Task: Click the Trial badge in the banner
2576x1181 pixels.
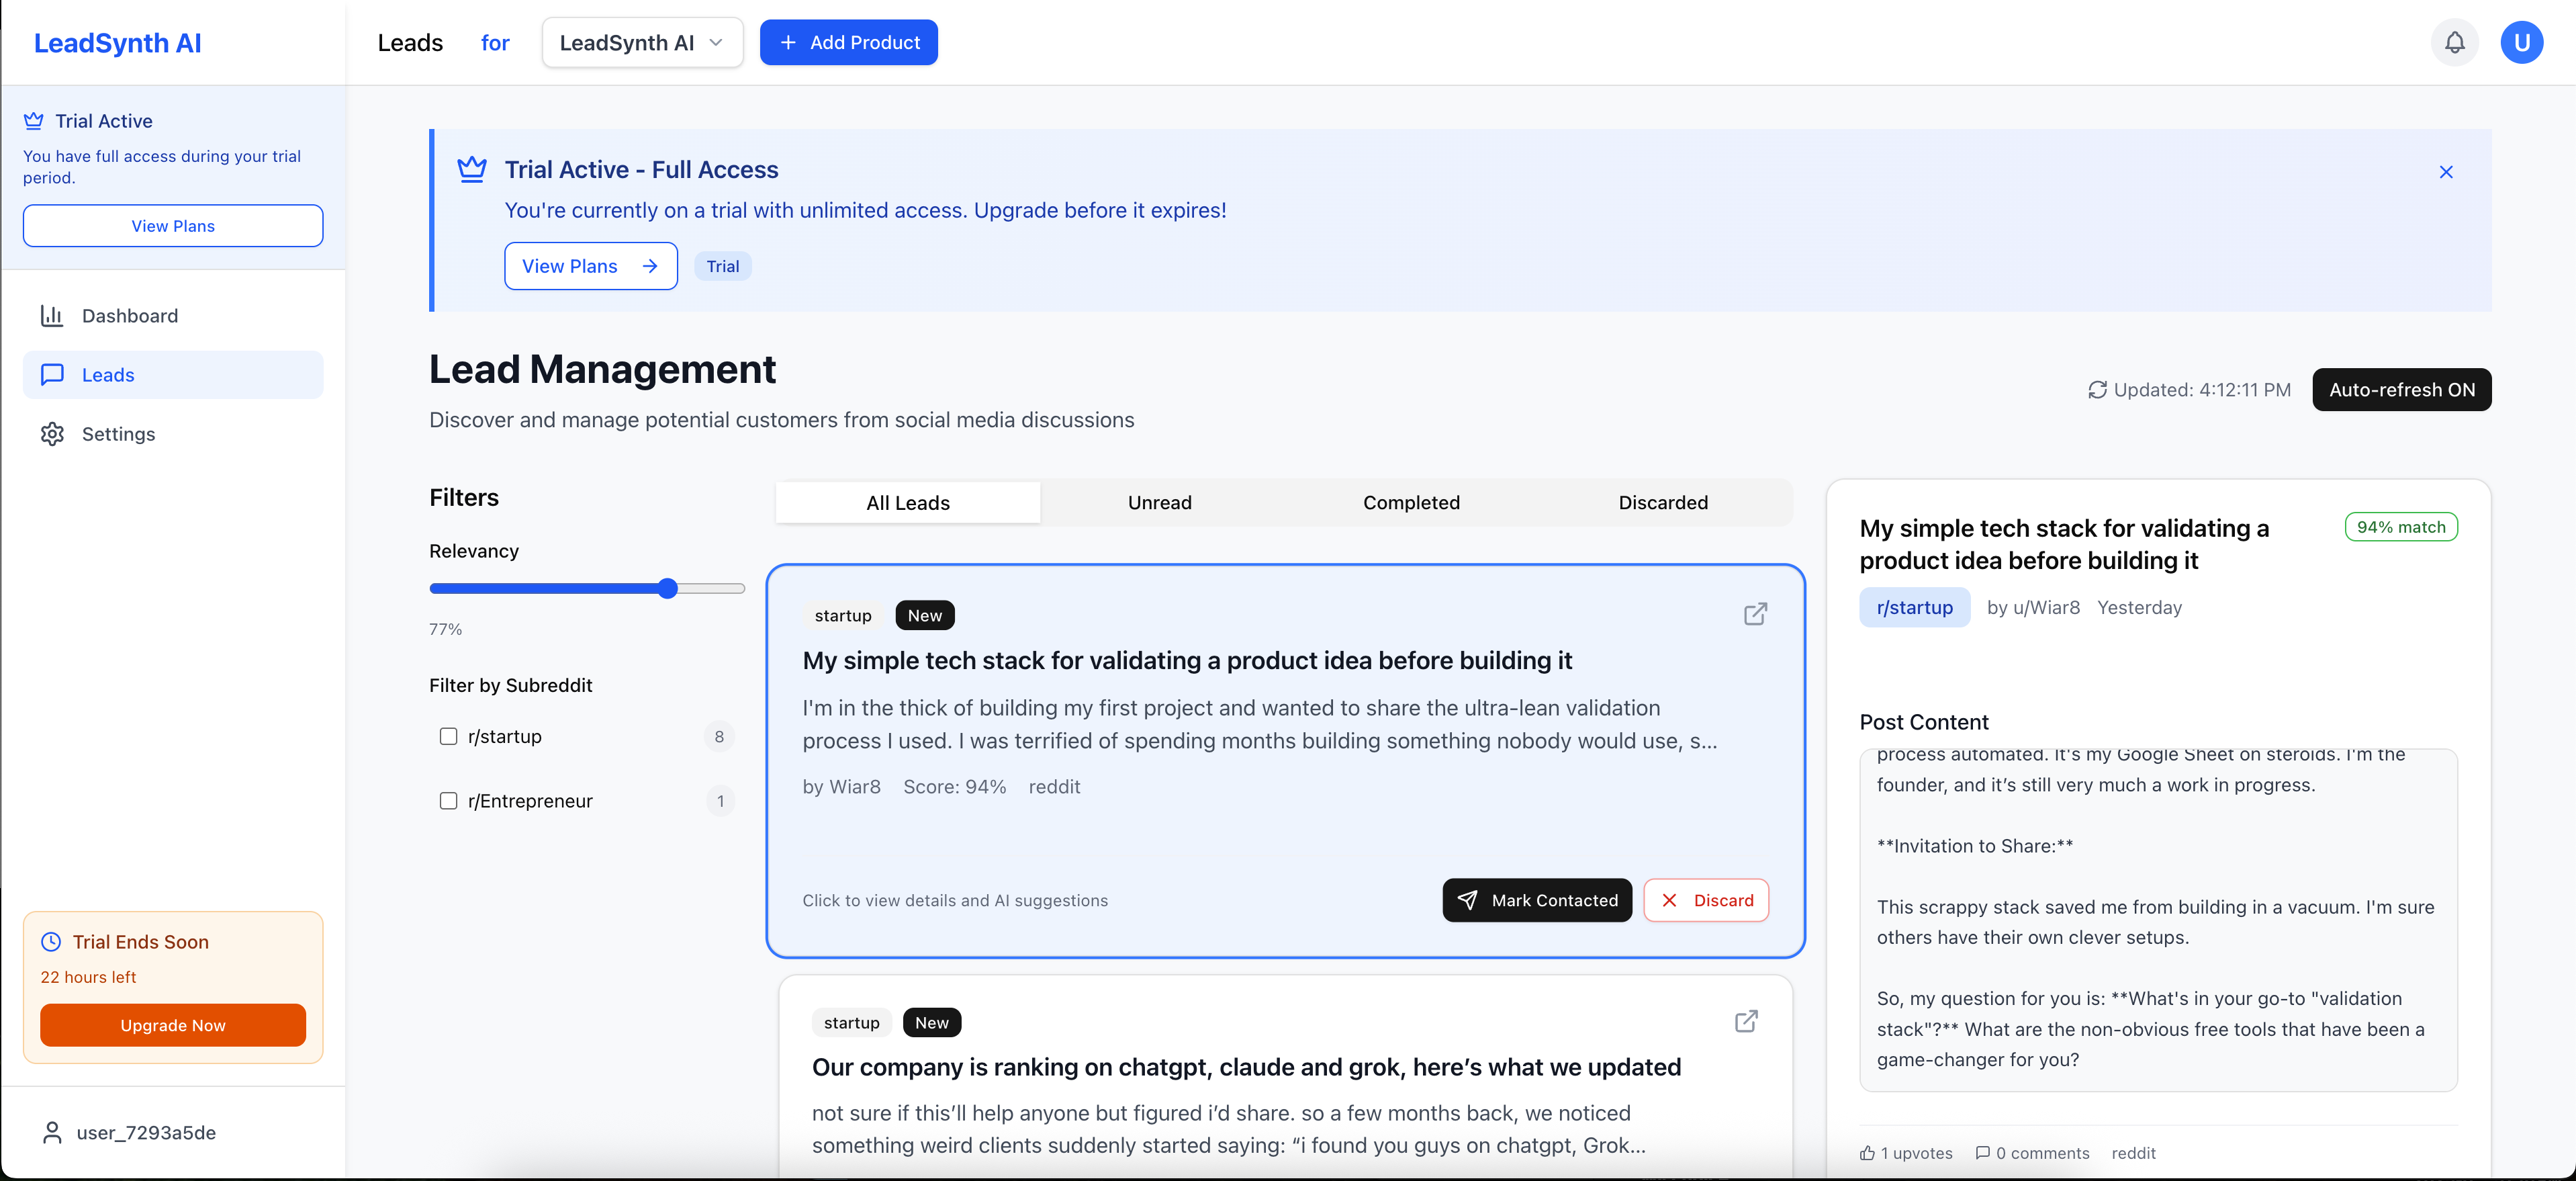Action: [722, 266]
